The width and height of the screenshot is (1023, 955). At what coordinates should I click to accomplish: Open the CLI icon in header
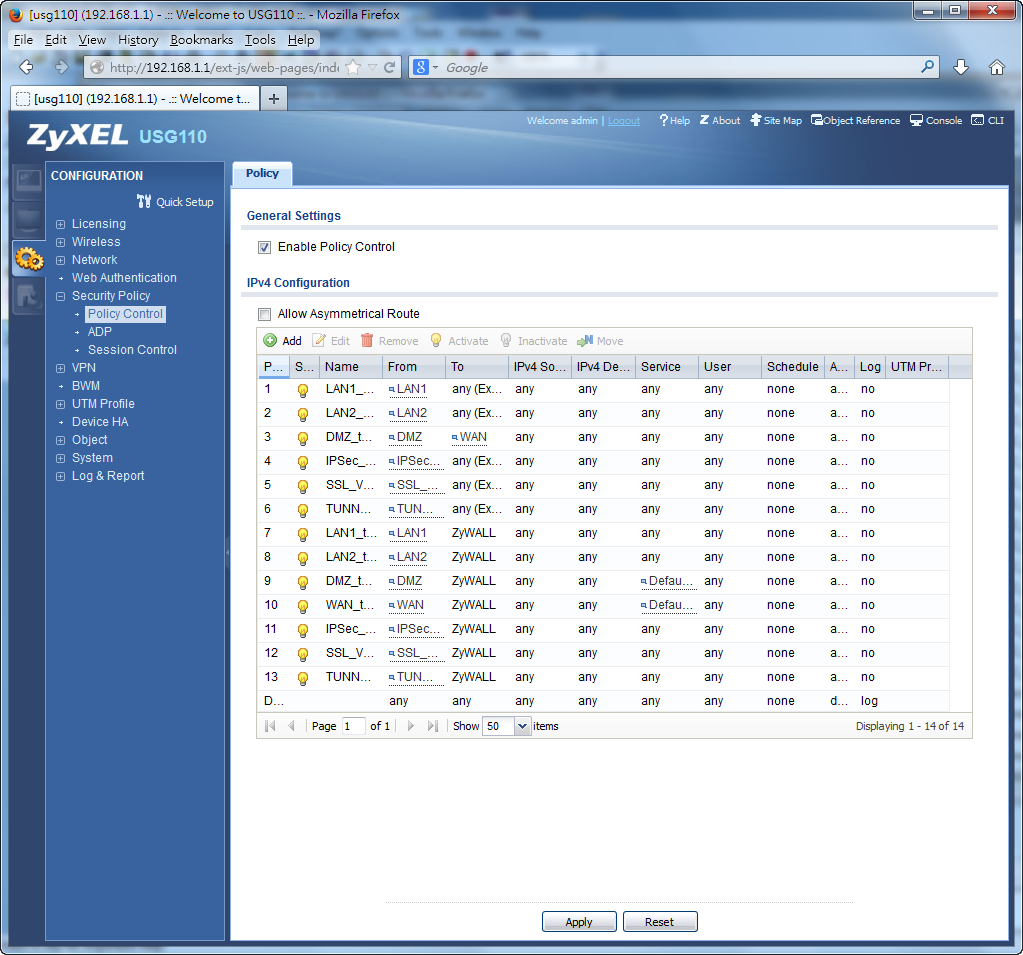tap(978, 121)
